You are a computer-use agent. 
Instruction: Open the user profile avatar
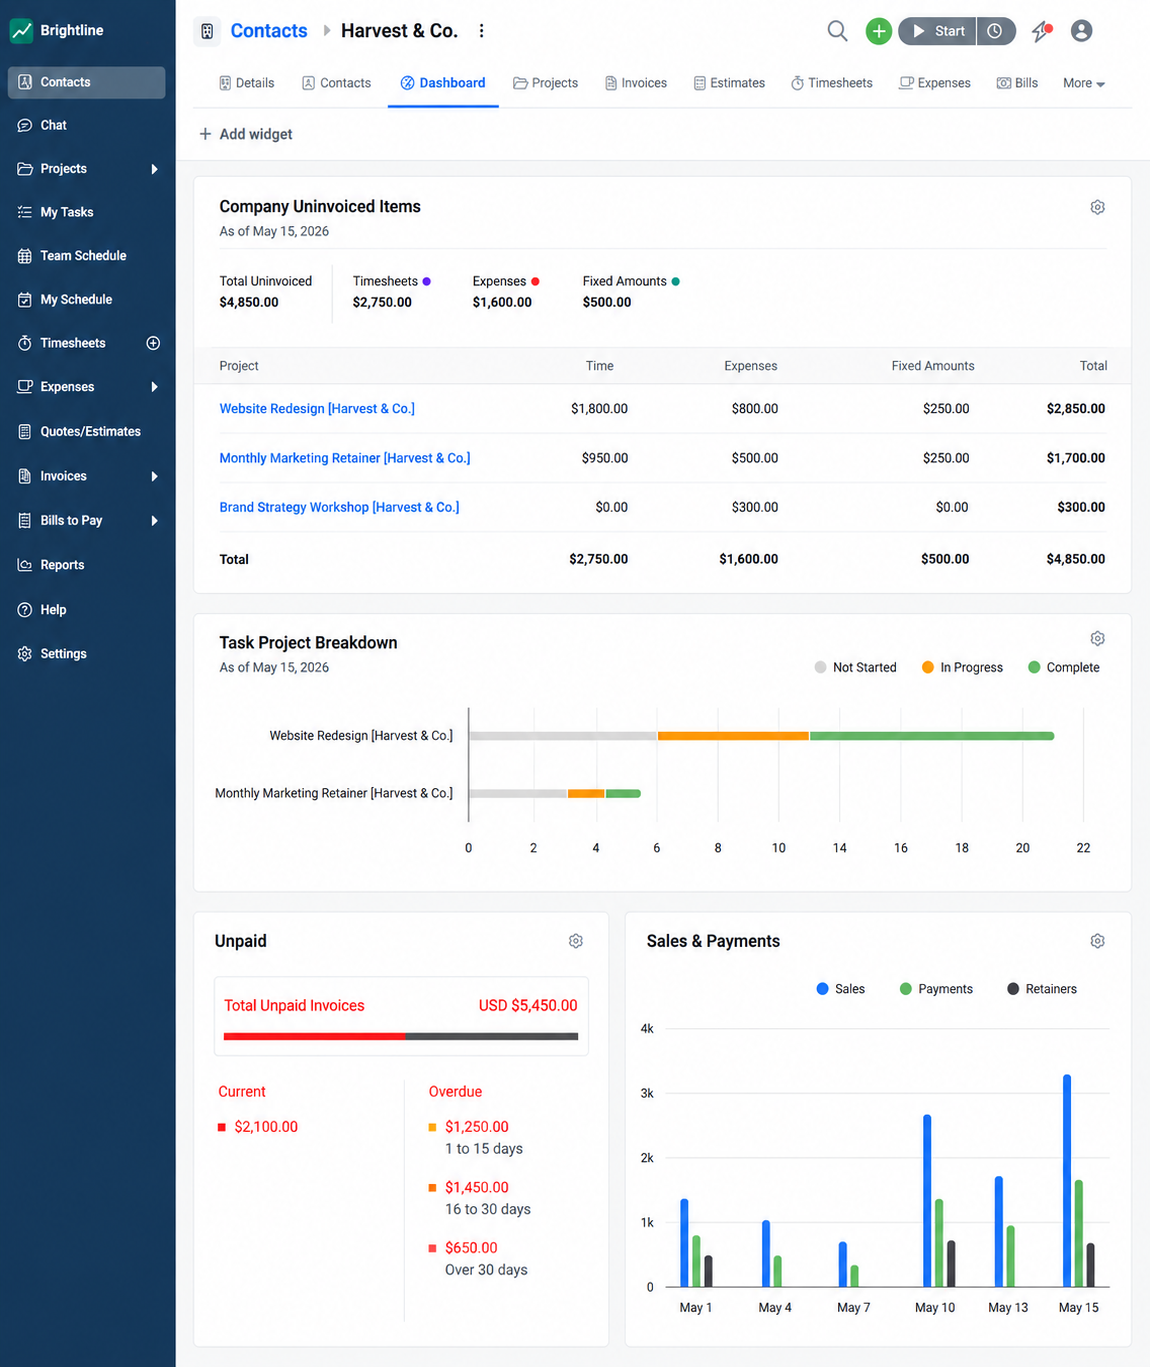click(x=1081, y=31)
